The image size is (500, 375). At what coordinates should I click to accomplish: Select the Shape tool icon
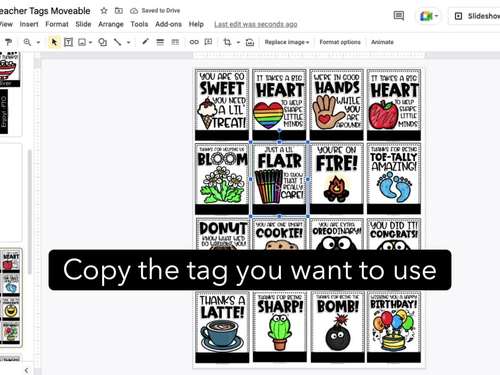pyautogui.click(x=103, y=42)
